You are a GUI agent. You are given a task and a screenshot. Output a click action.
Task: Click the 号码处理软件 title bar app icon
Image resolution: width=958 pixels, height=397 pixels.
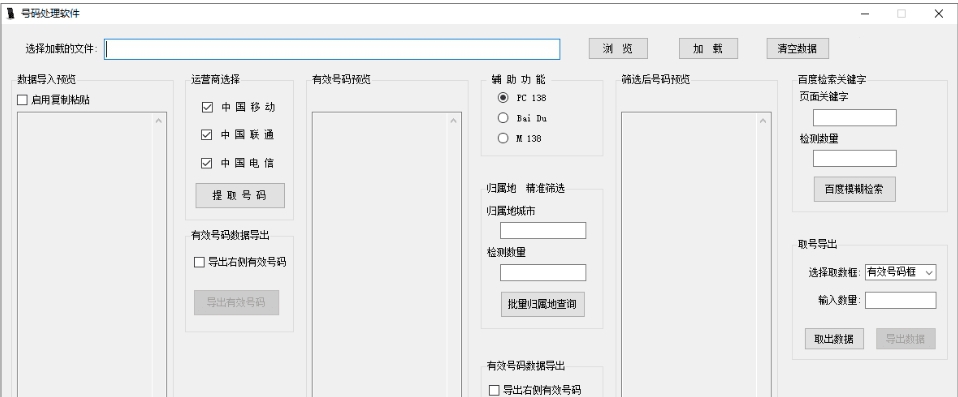click(10, 13)
